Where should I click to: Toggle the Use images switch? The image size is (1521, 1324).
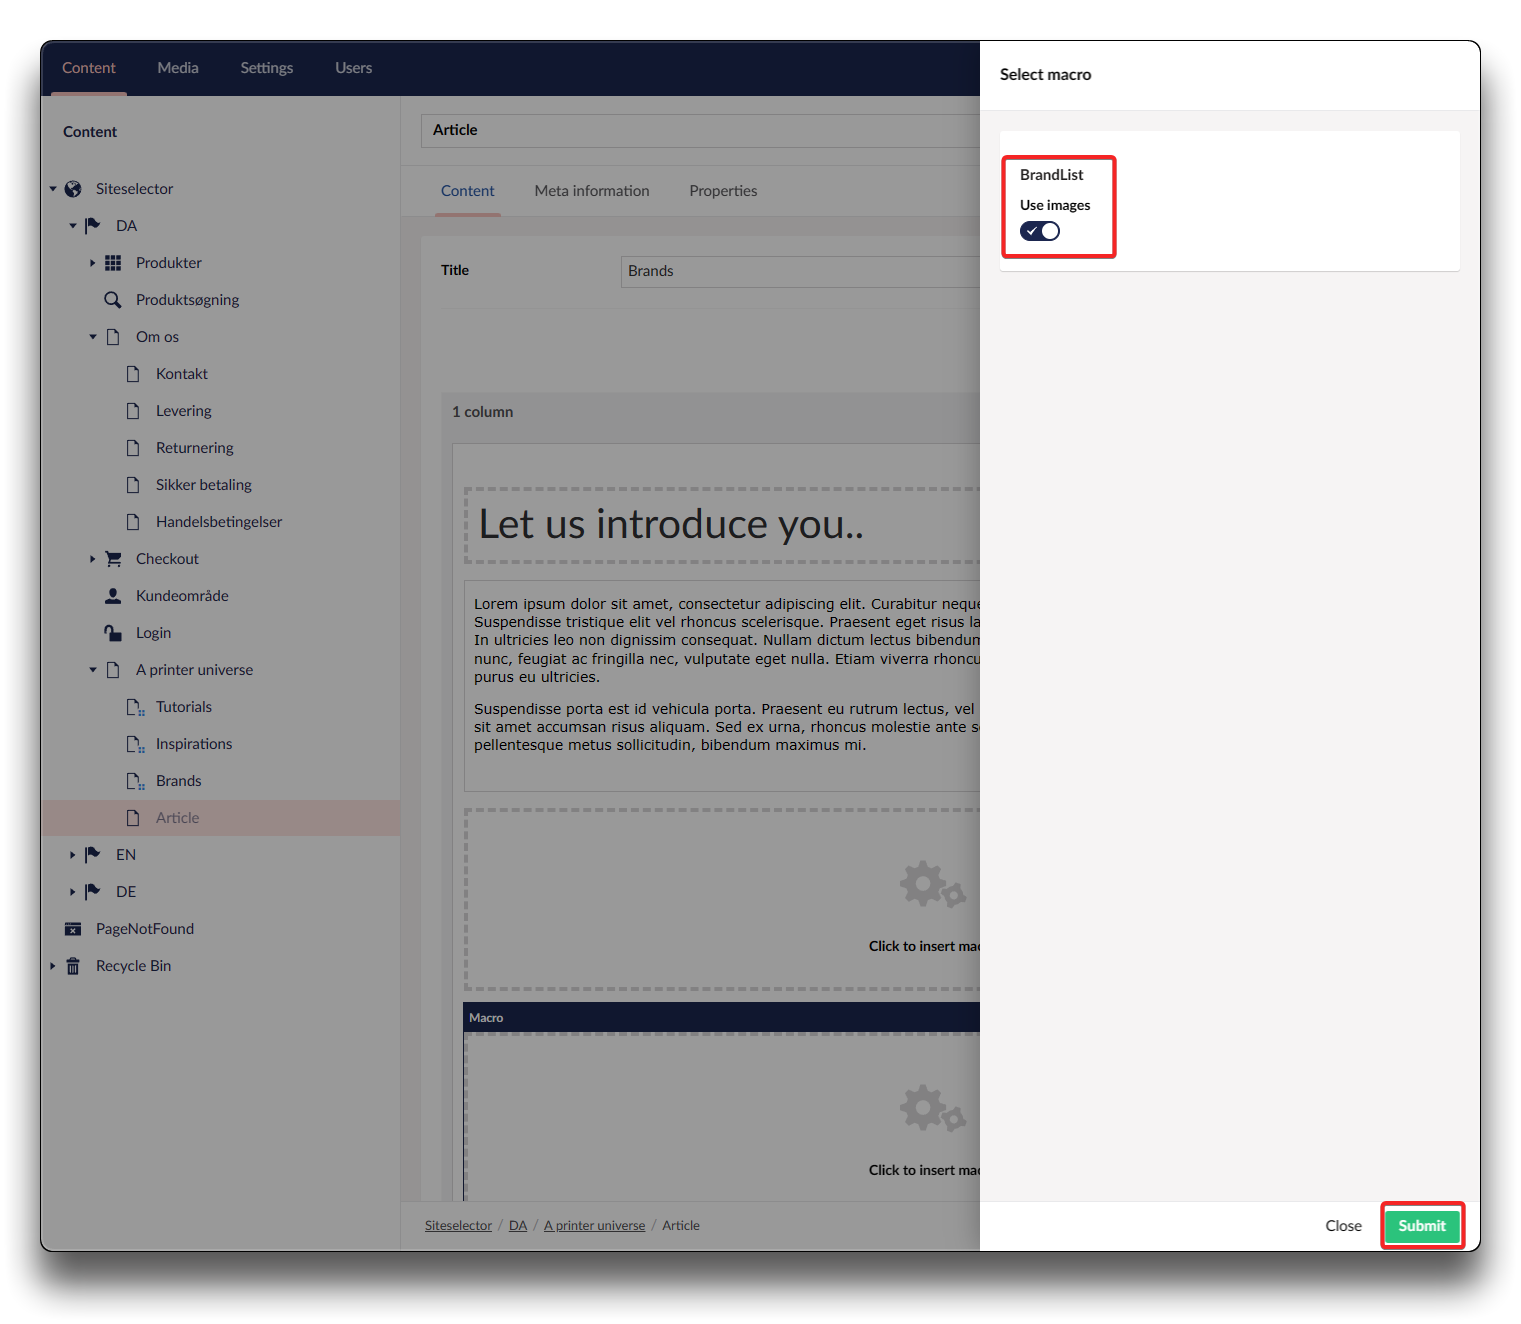coord(1039,231)
